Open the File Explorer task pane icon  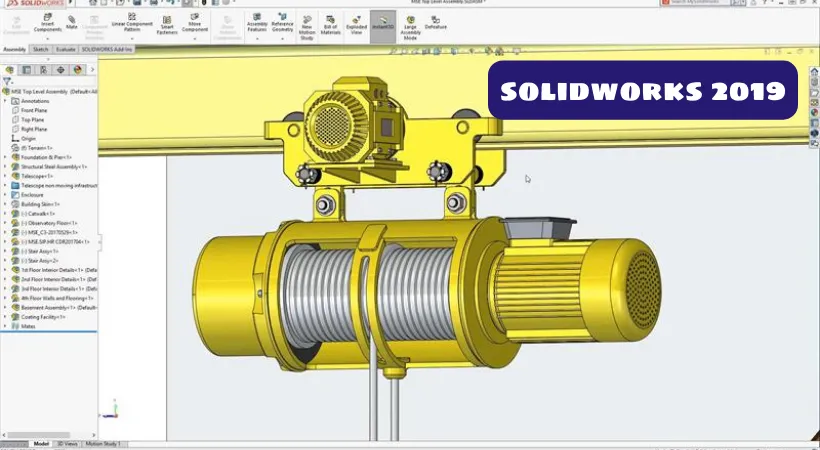coord(814,92)
